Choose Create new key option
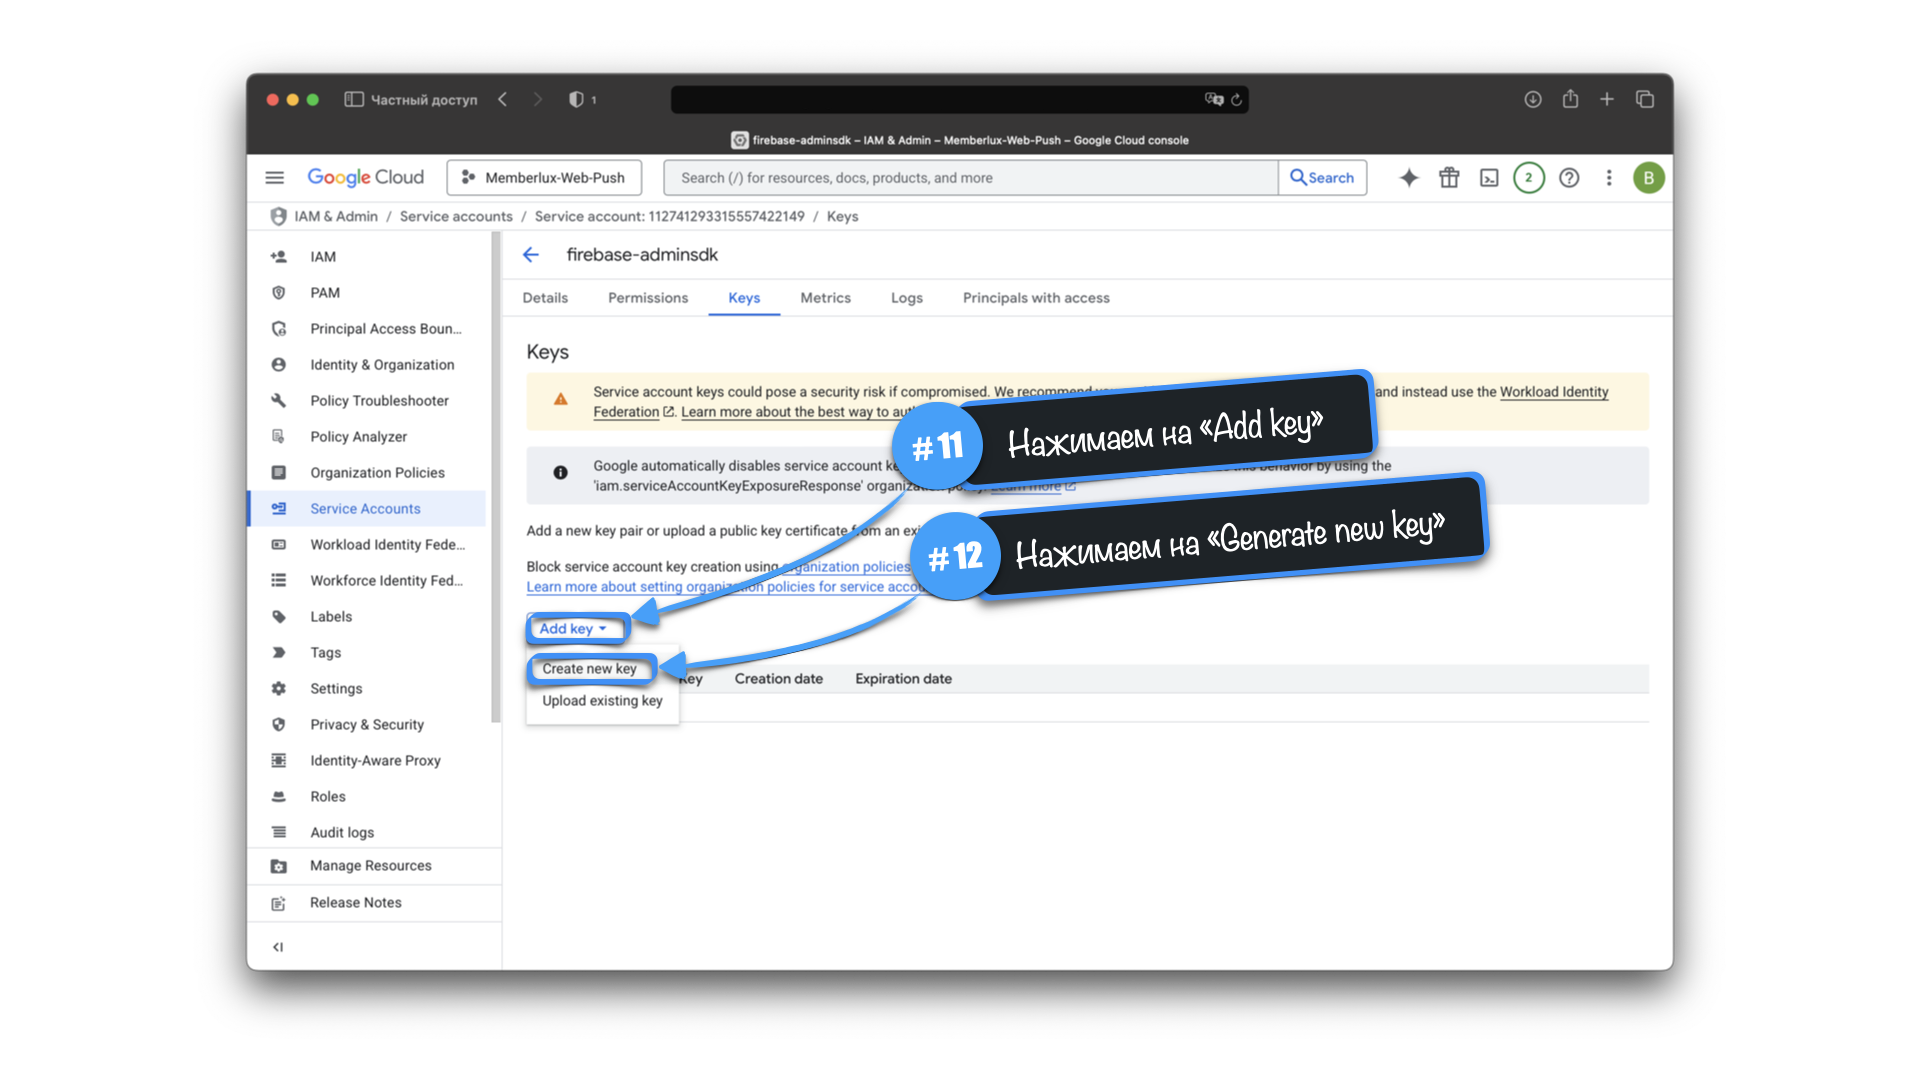1920x1080 pixels. click(589, 669)
